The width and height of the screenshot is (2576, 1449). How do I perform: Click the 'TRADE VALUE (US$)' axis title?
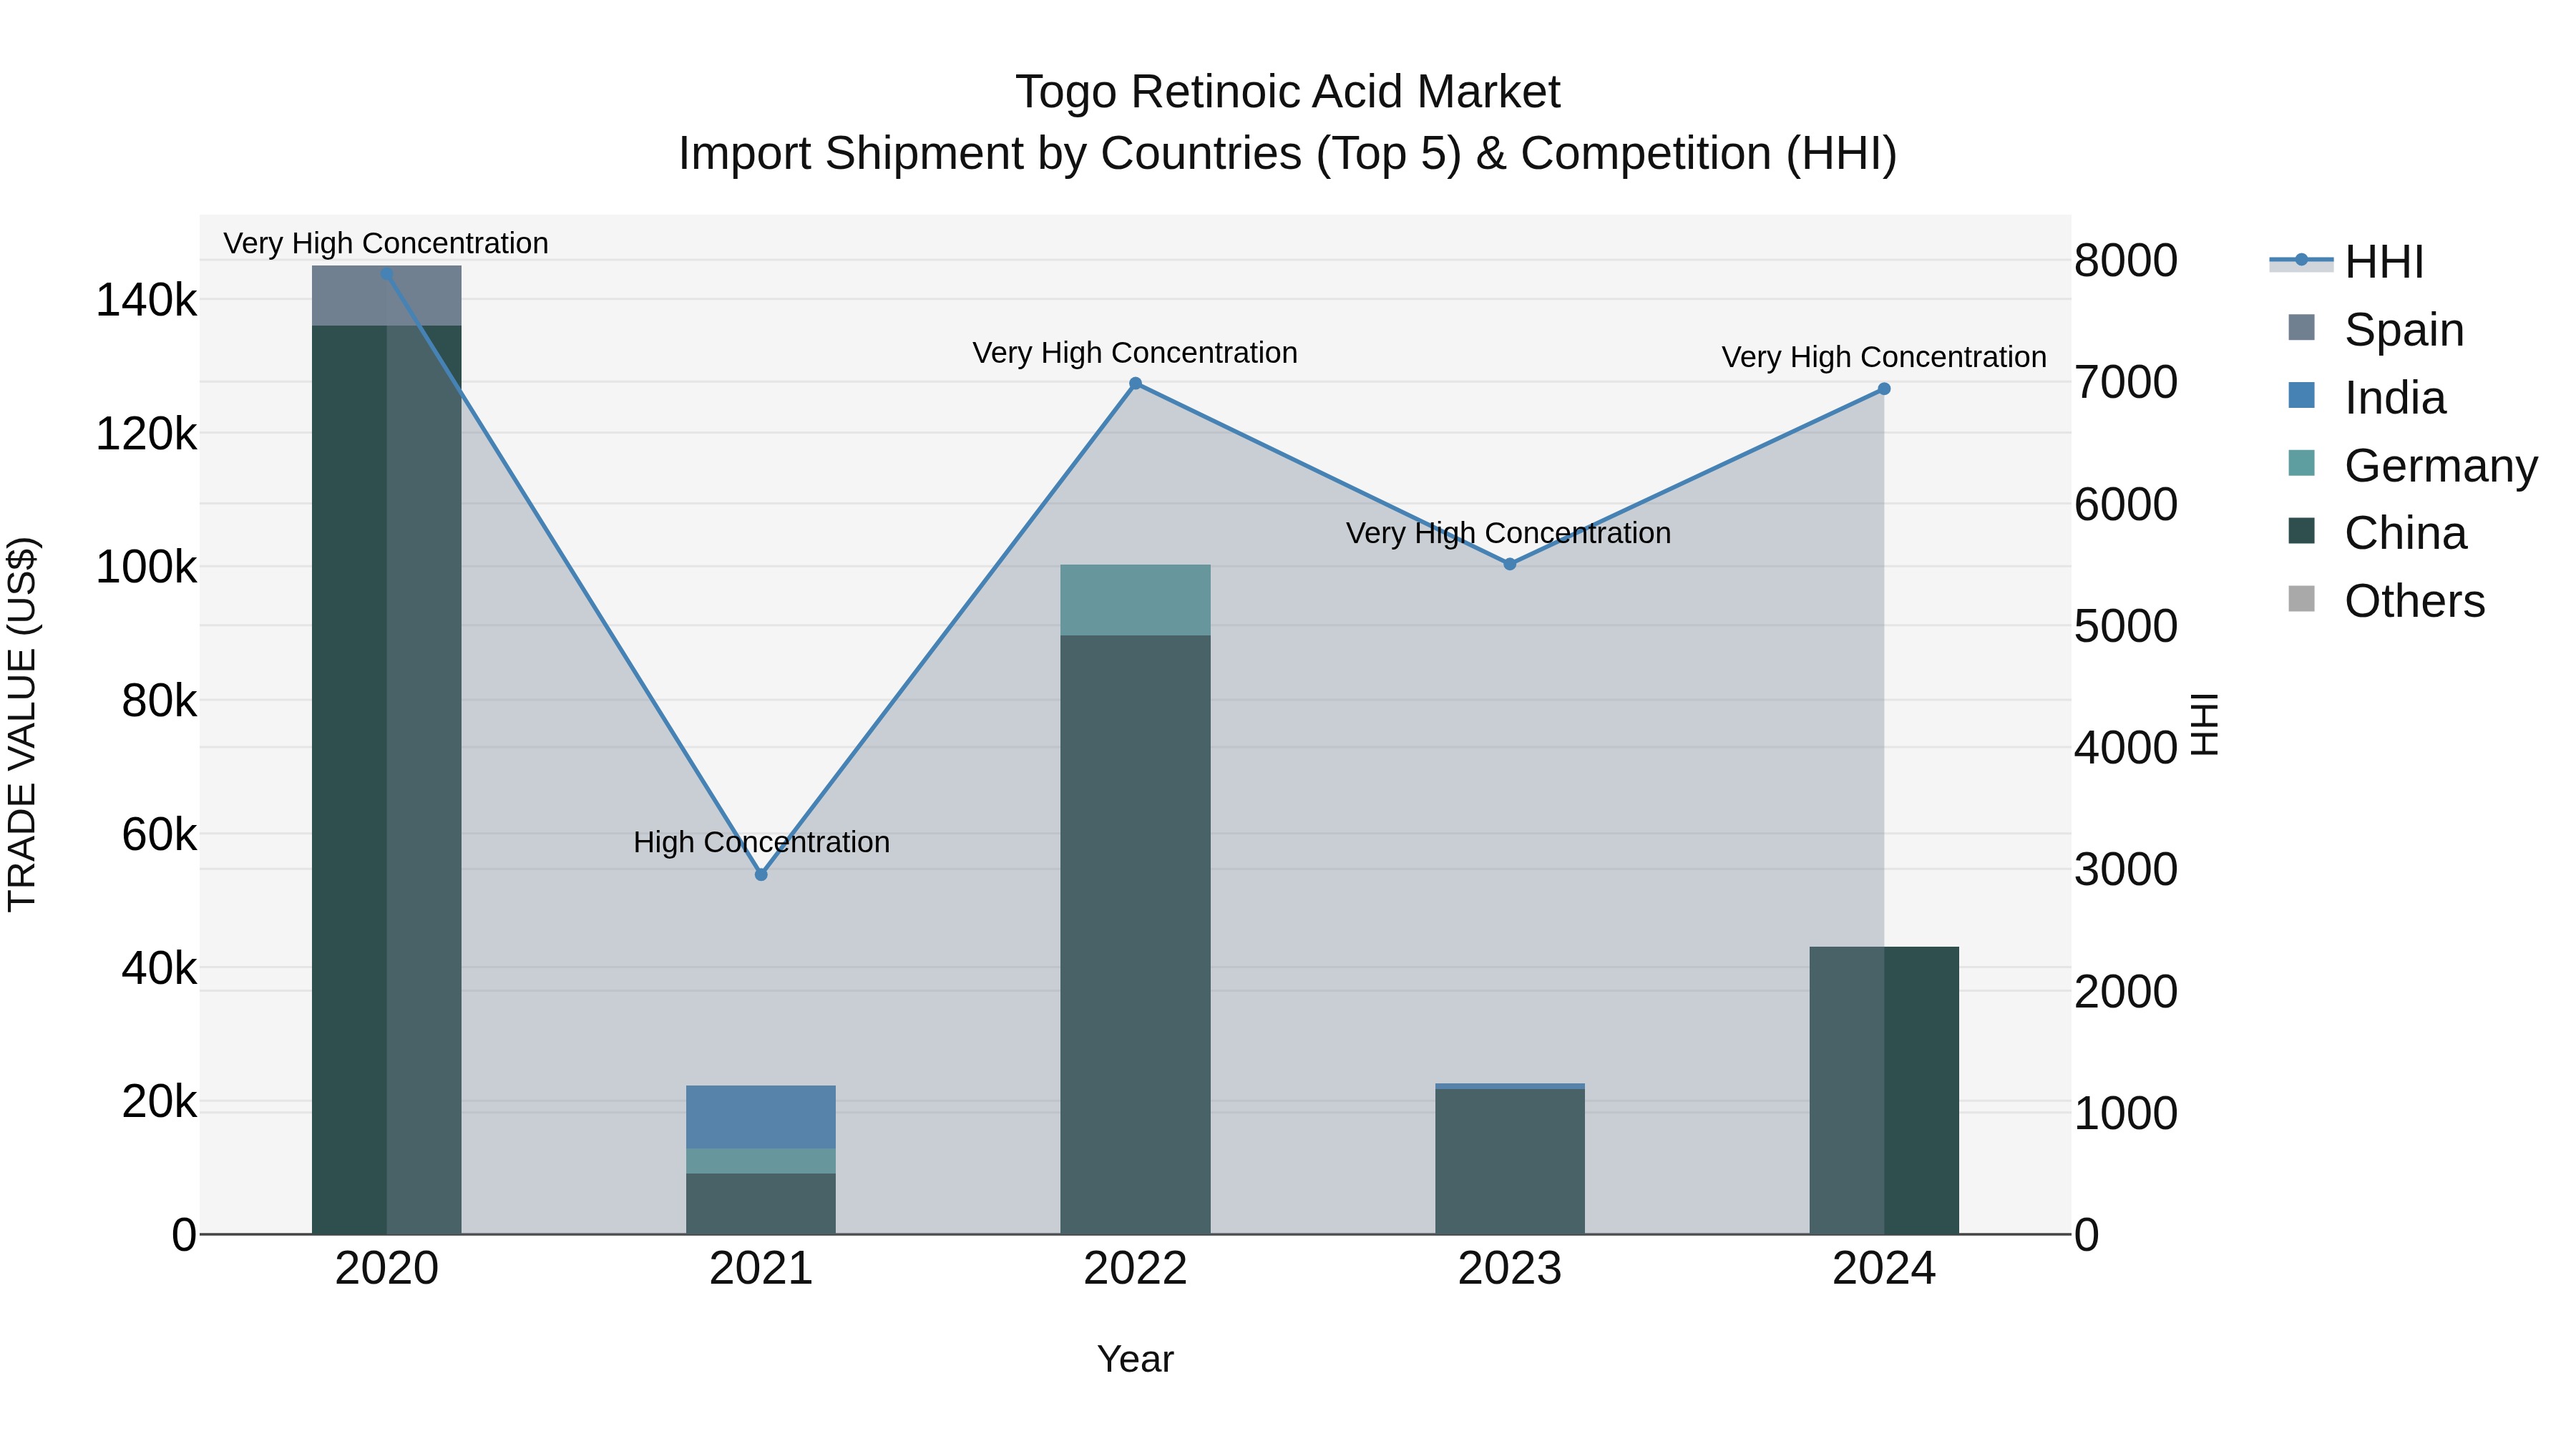(x=22, y=725)
